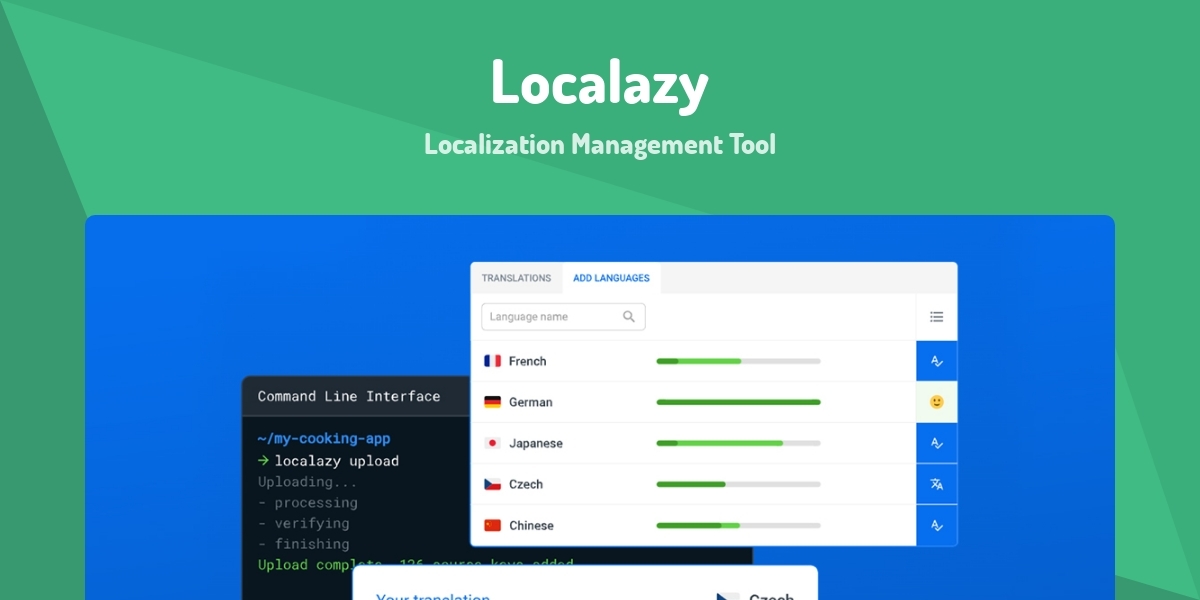Screen dimensions: 1200x600
Task: Select the Chinese language name
Action: [531, 525]
